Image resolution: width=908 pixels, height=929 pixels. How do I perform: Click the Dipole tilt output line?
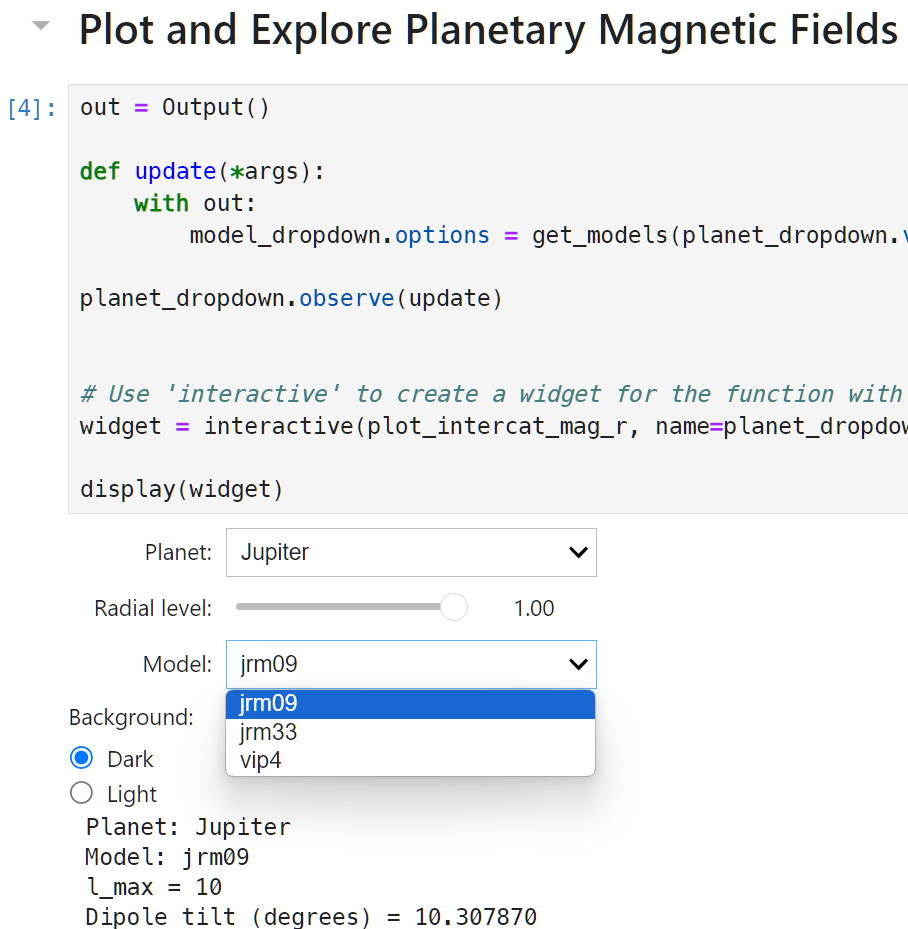click(312, 917)
